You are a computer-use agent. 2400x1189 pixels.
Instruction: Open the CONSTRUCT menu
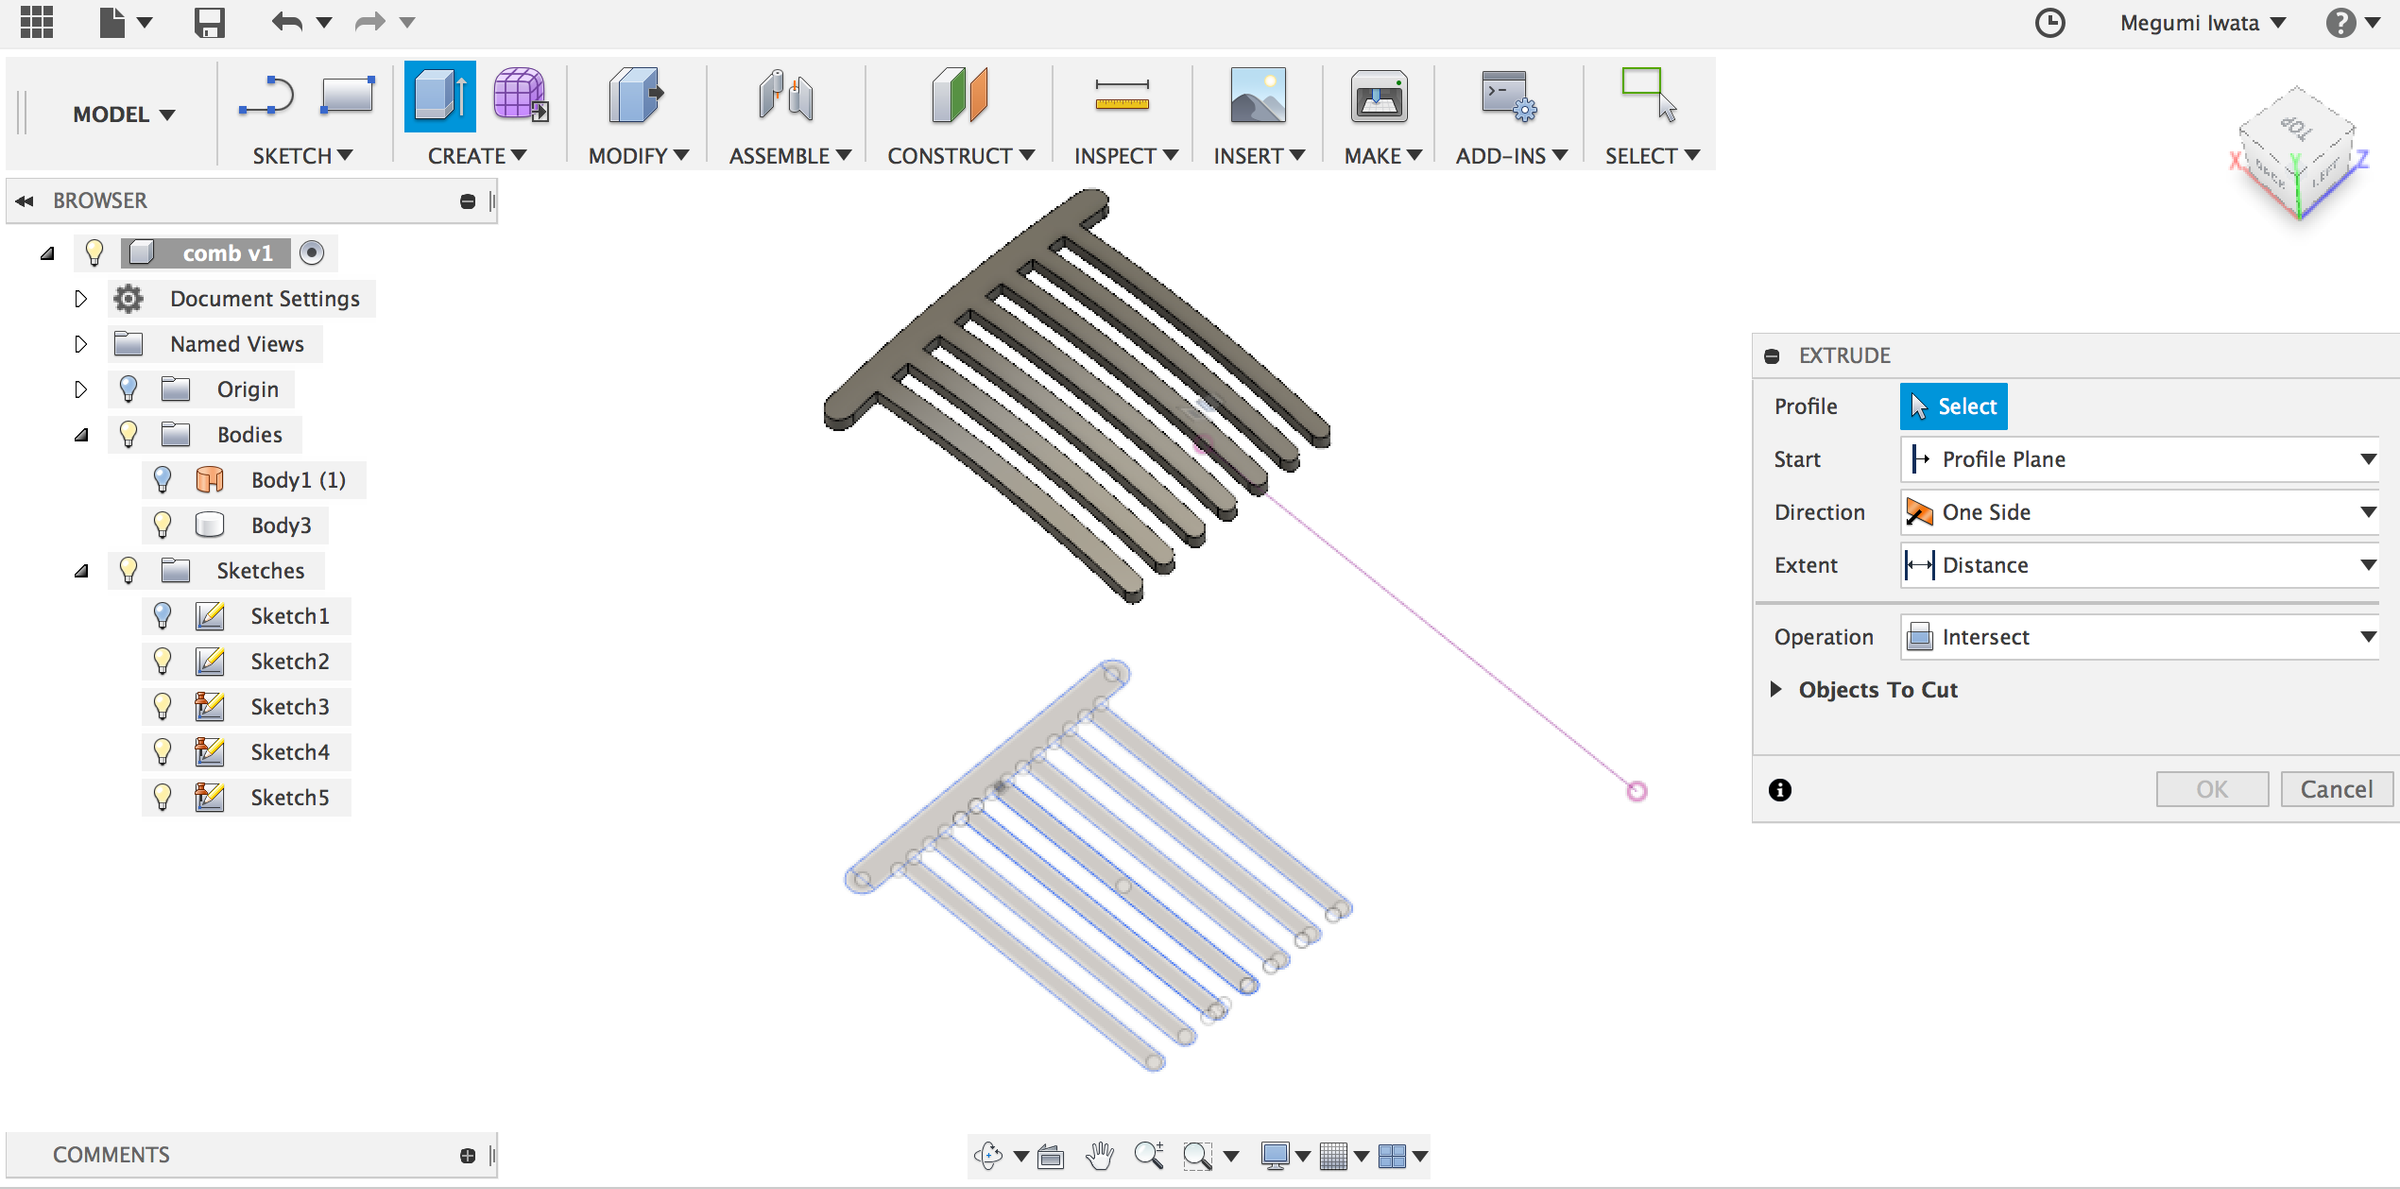[x=957, y=155]
